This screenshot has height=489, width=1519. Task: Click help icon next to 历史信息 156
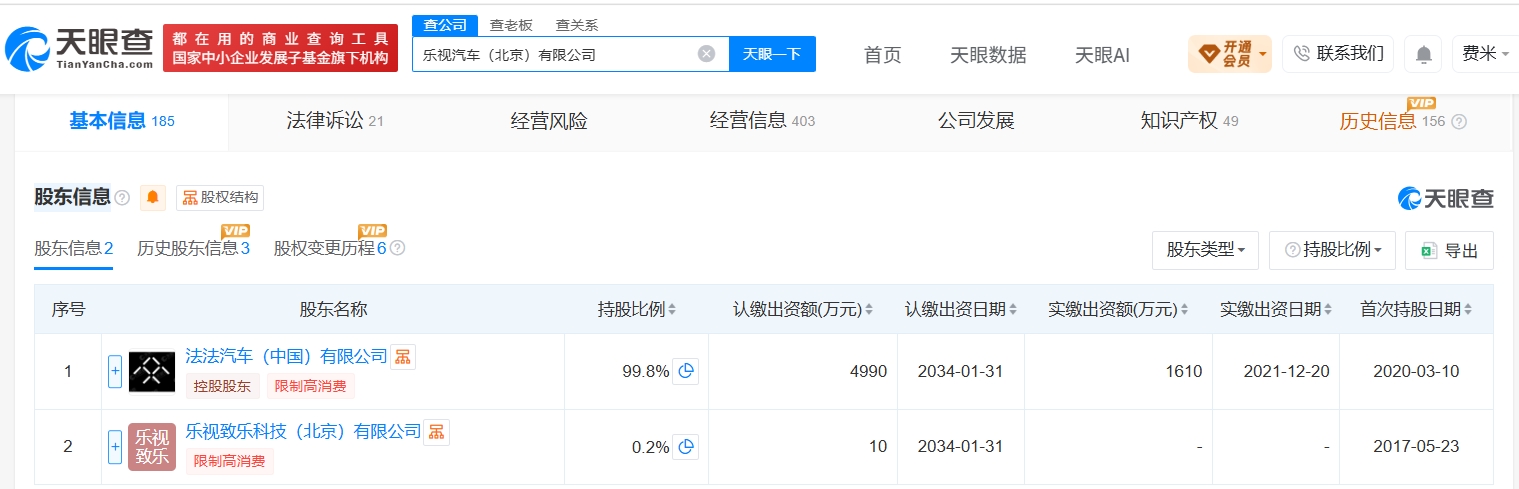click(x=1459, y=122)
